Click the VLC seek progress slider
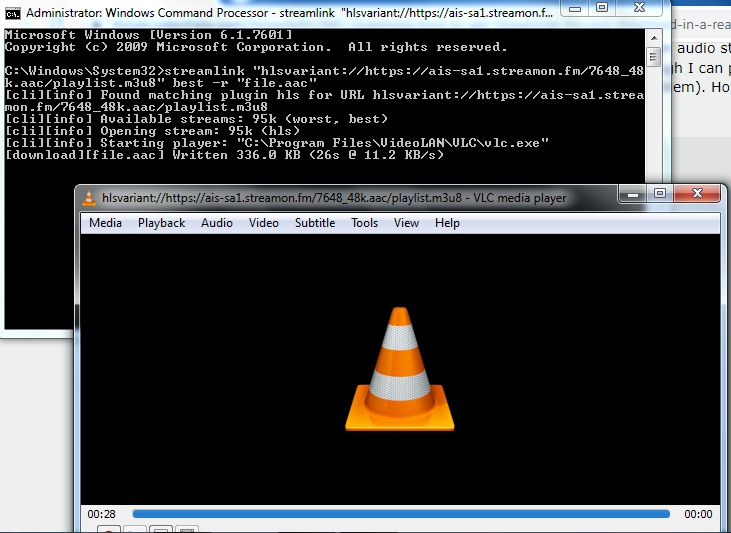The image size is (731, 533). tap(401, 514)
